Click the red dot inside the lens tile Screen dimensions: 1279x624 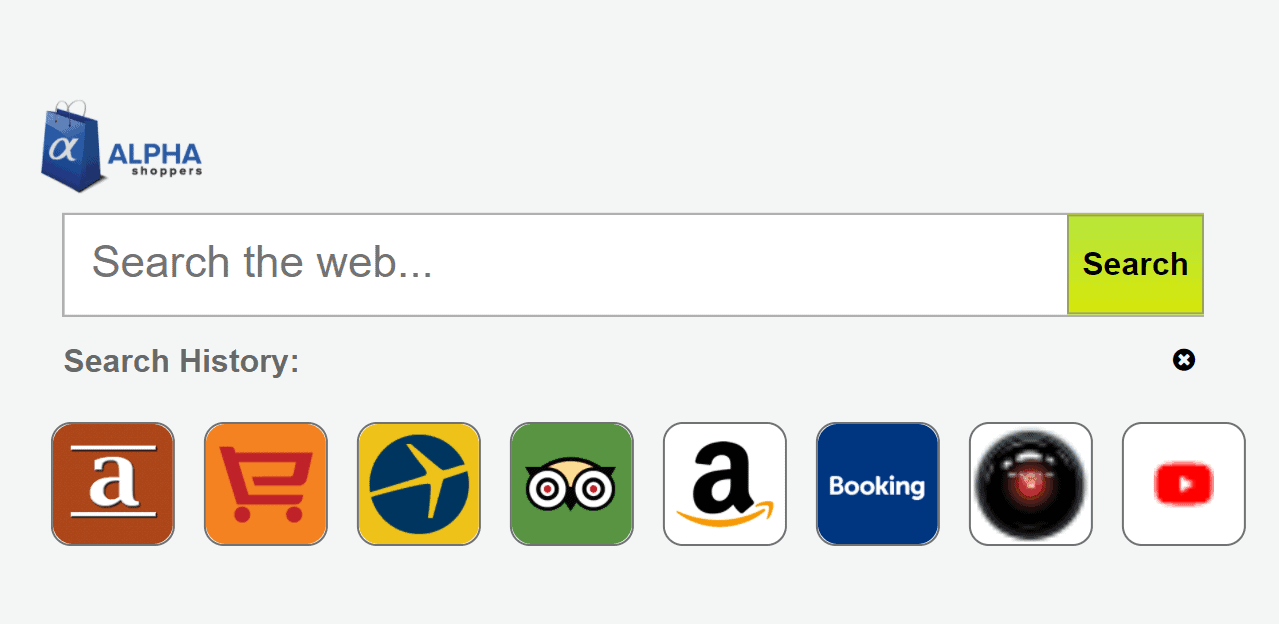pos(1031,486)
